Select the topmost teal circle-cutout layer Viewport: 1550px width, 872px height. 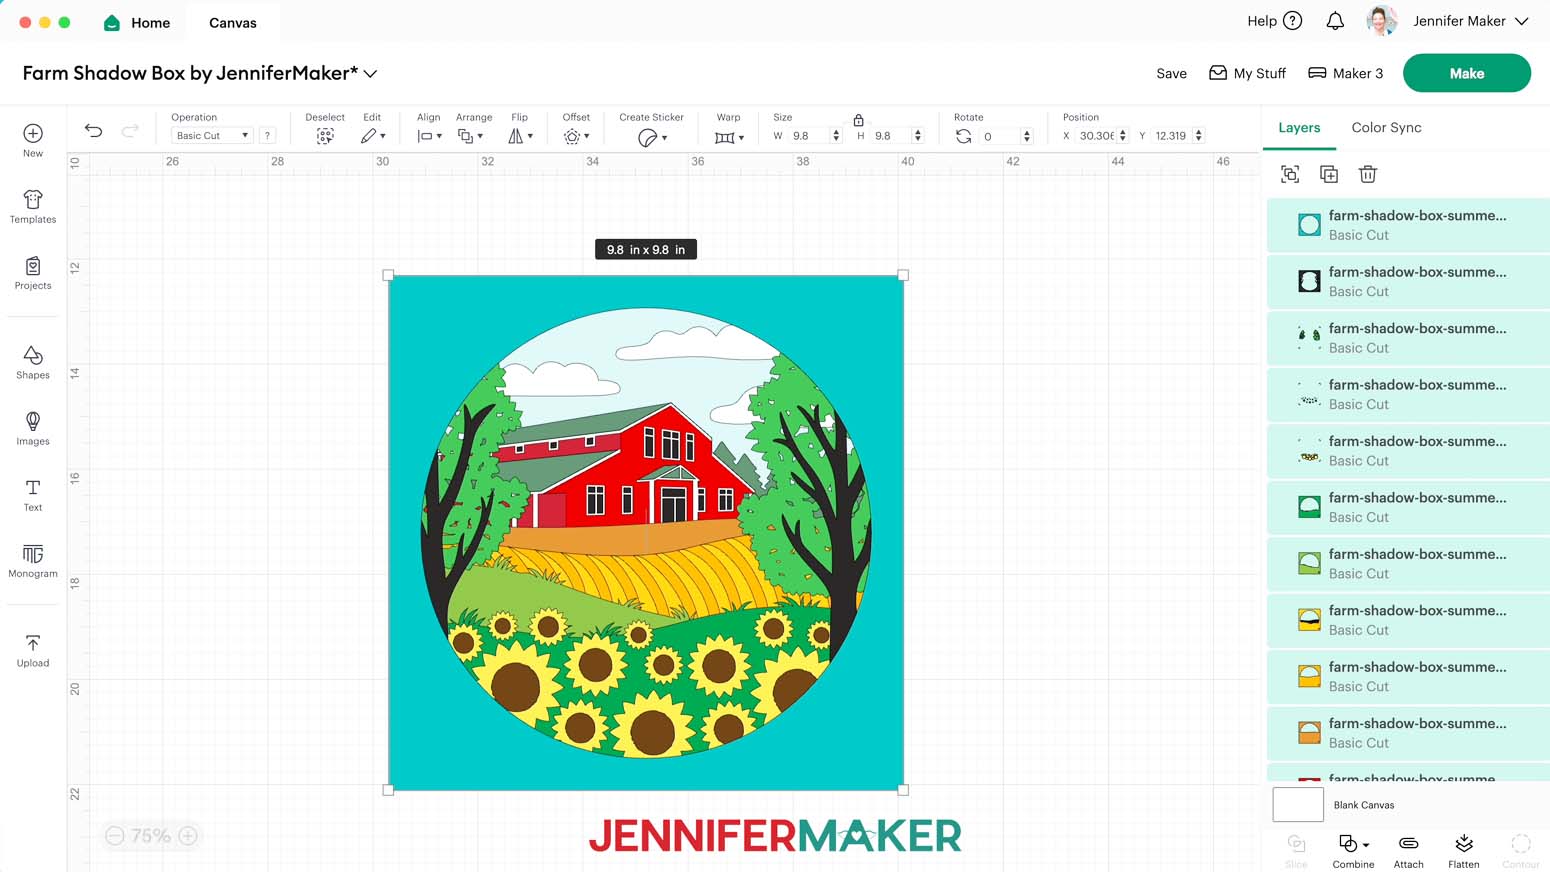coord(1408,225)
